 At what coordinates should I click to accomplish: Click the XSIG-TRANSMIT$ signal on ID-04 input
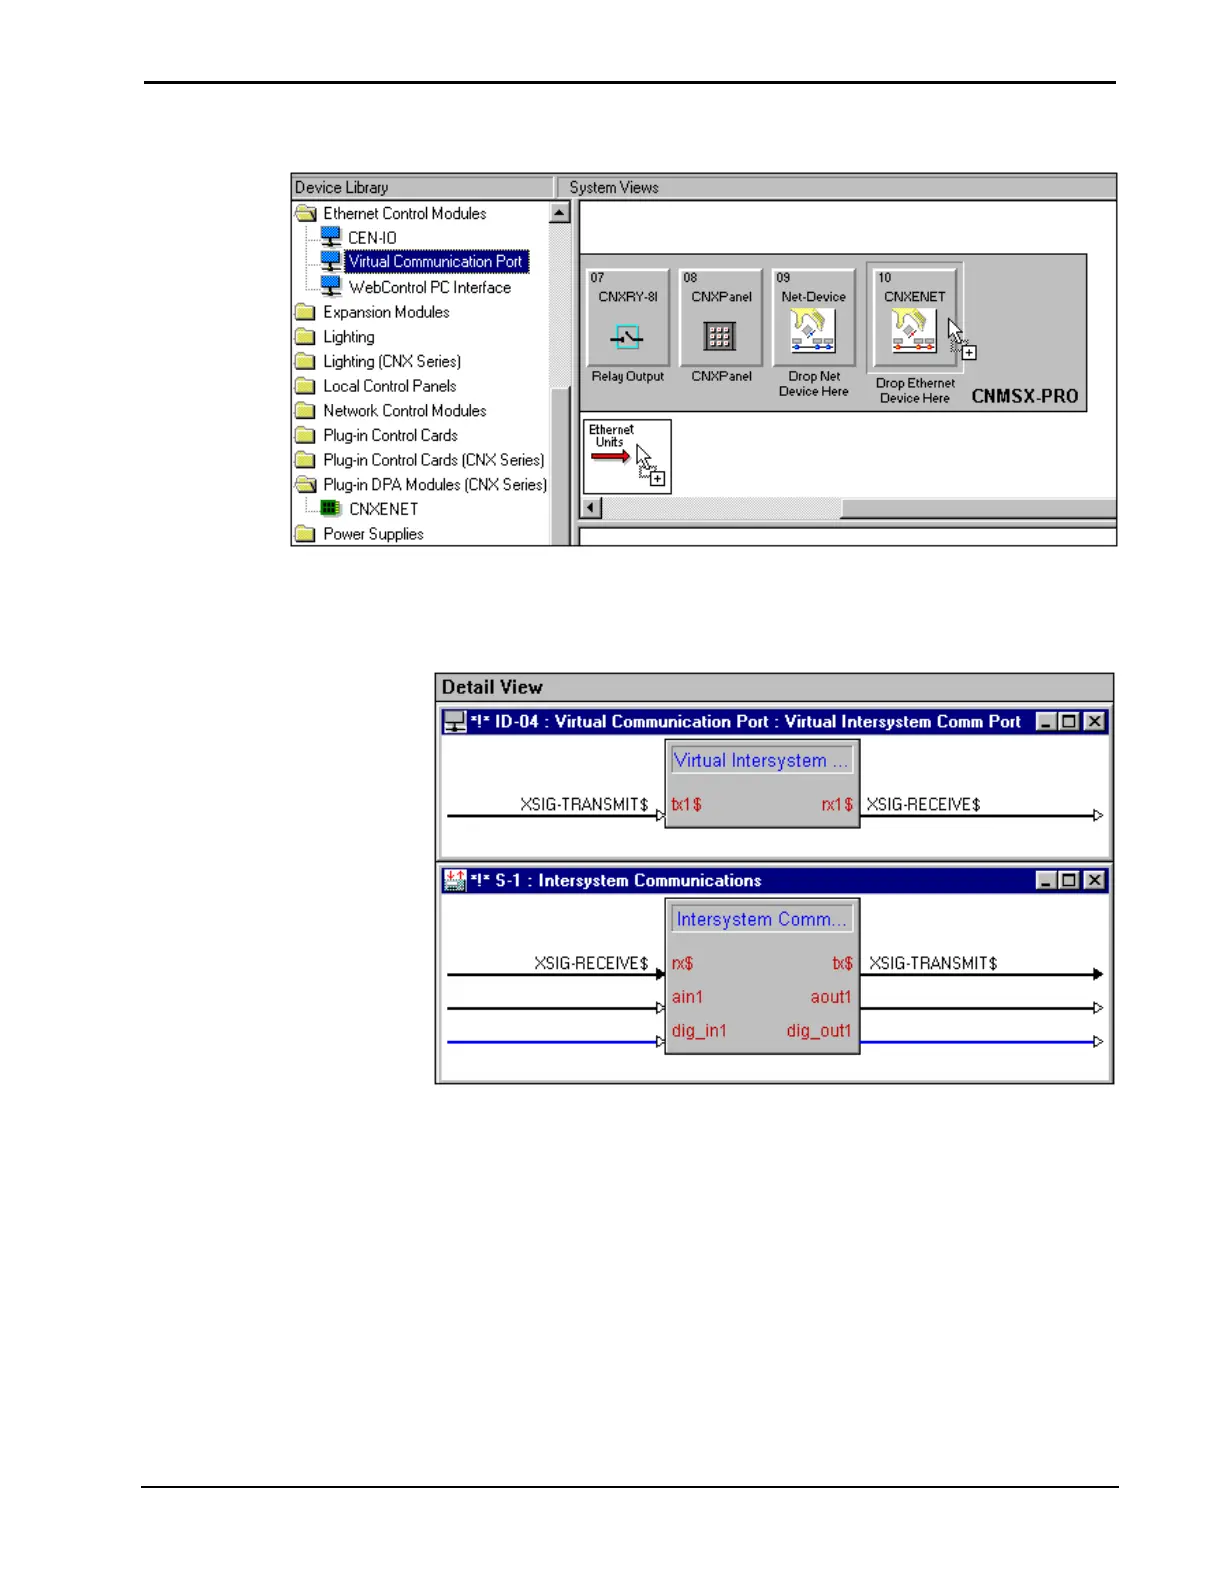coord(584,805)
